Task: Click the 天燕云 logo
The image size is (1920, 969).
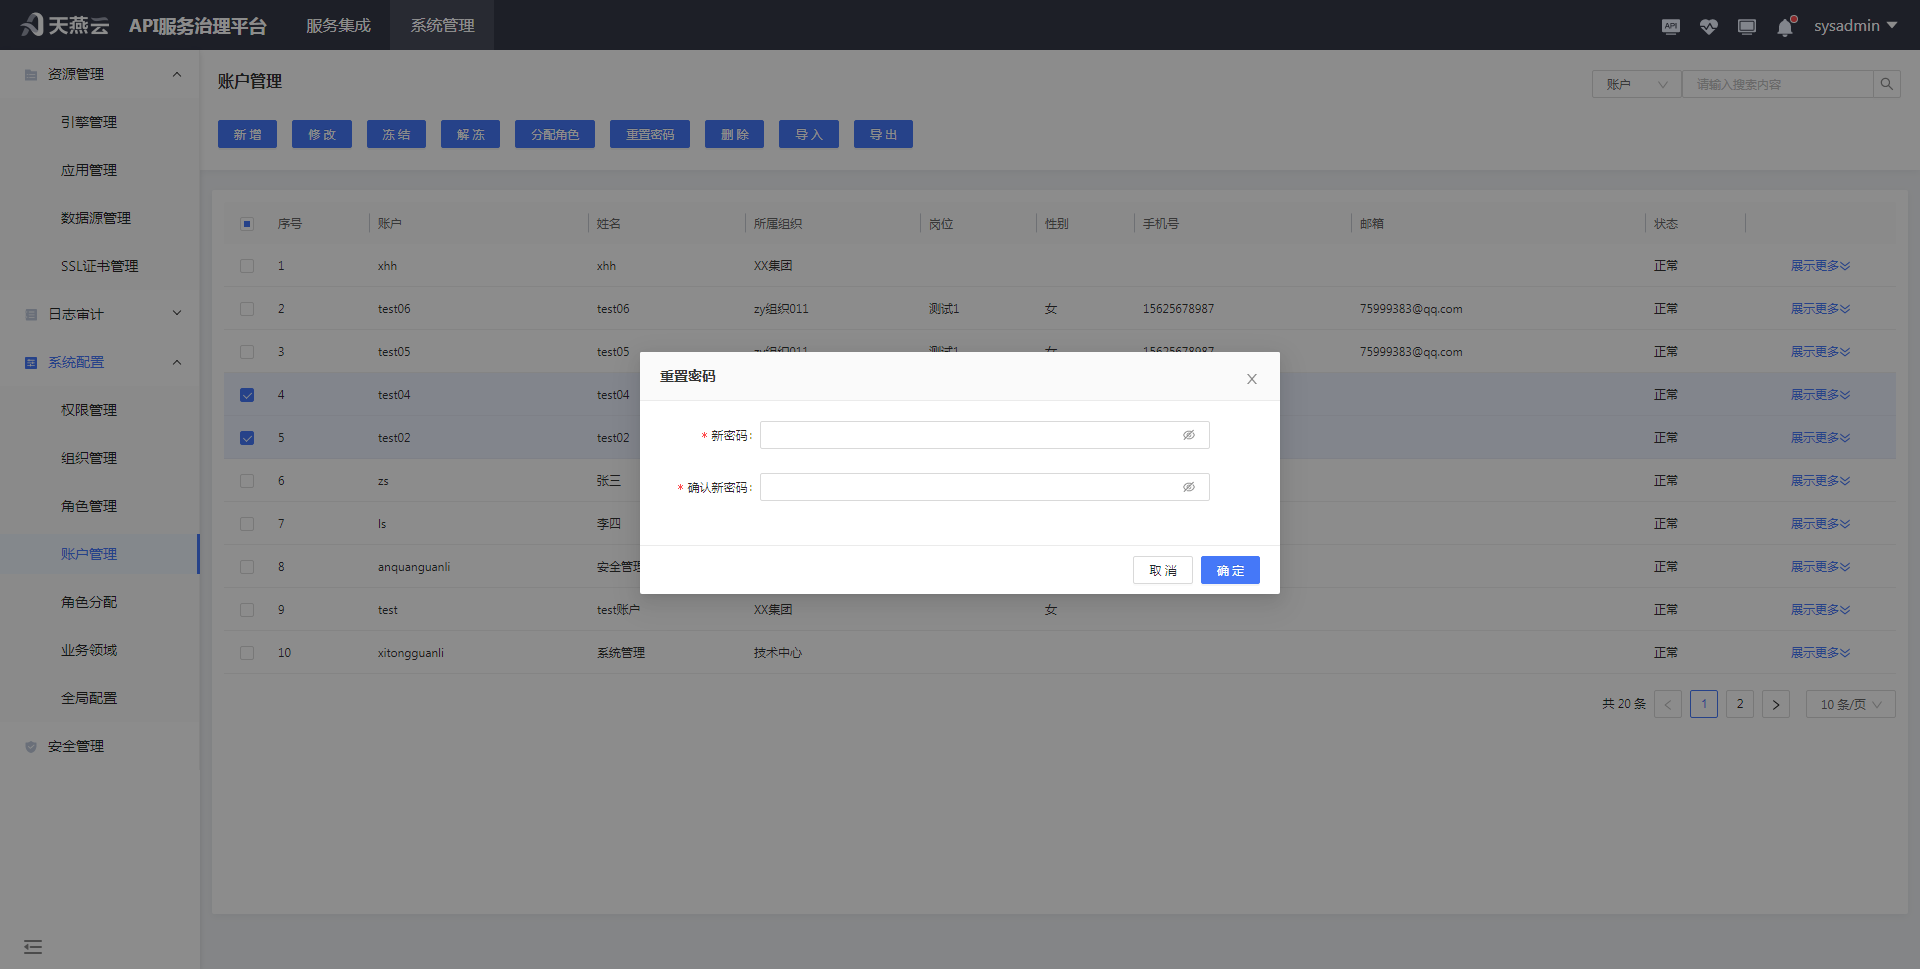Action: (64, 25)
